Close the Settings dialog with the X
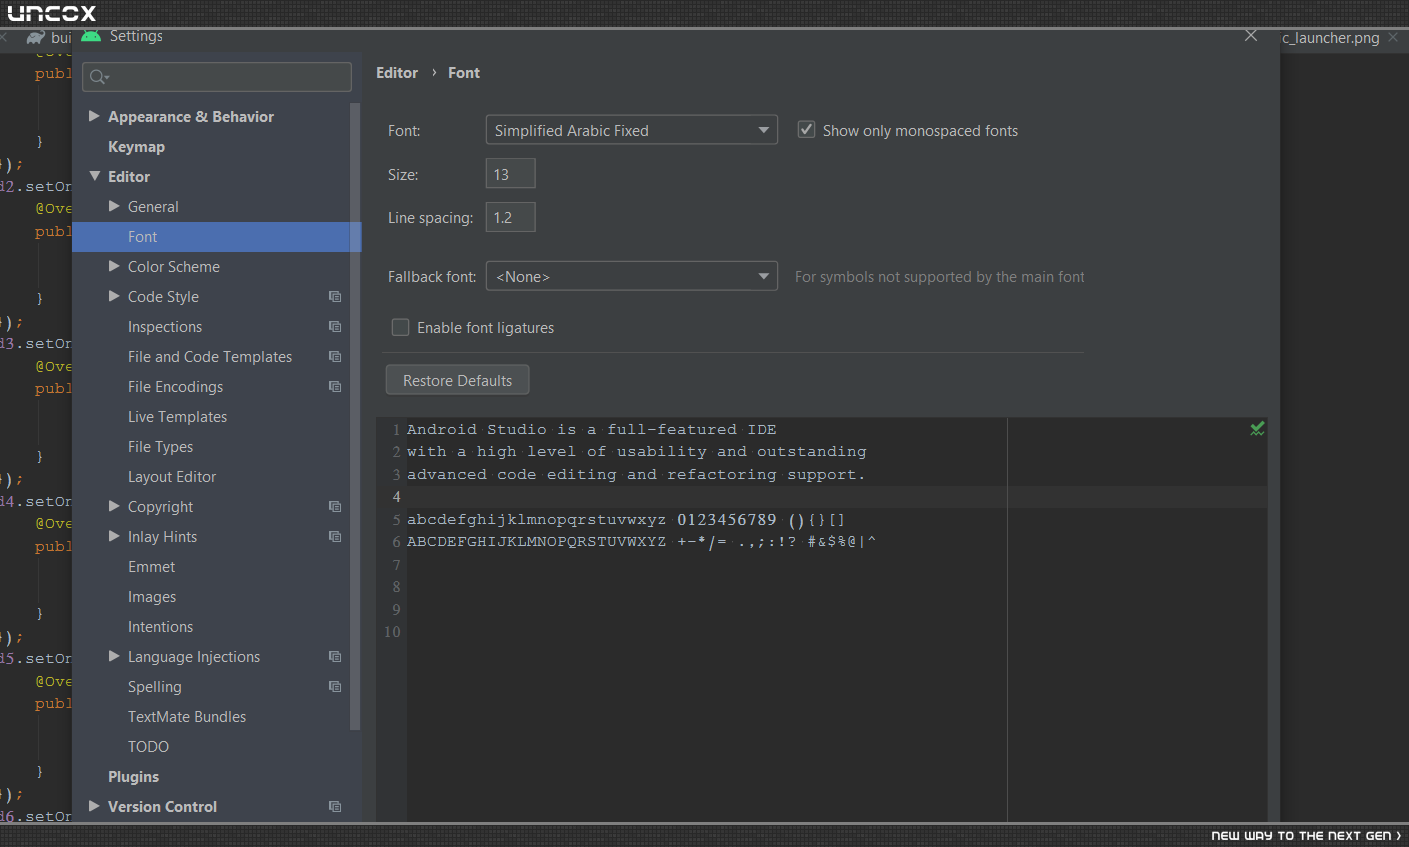1409x847 pixels. coord(1251,36)
